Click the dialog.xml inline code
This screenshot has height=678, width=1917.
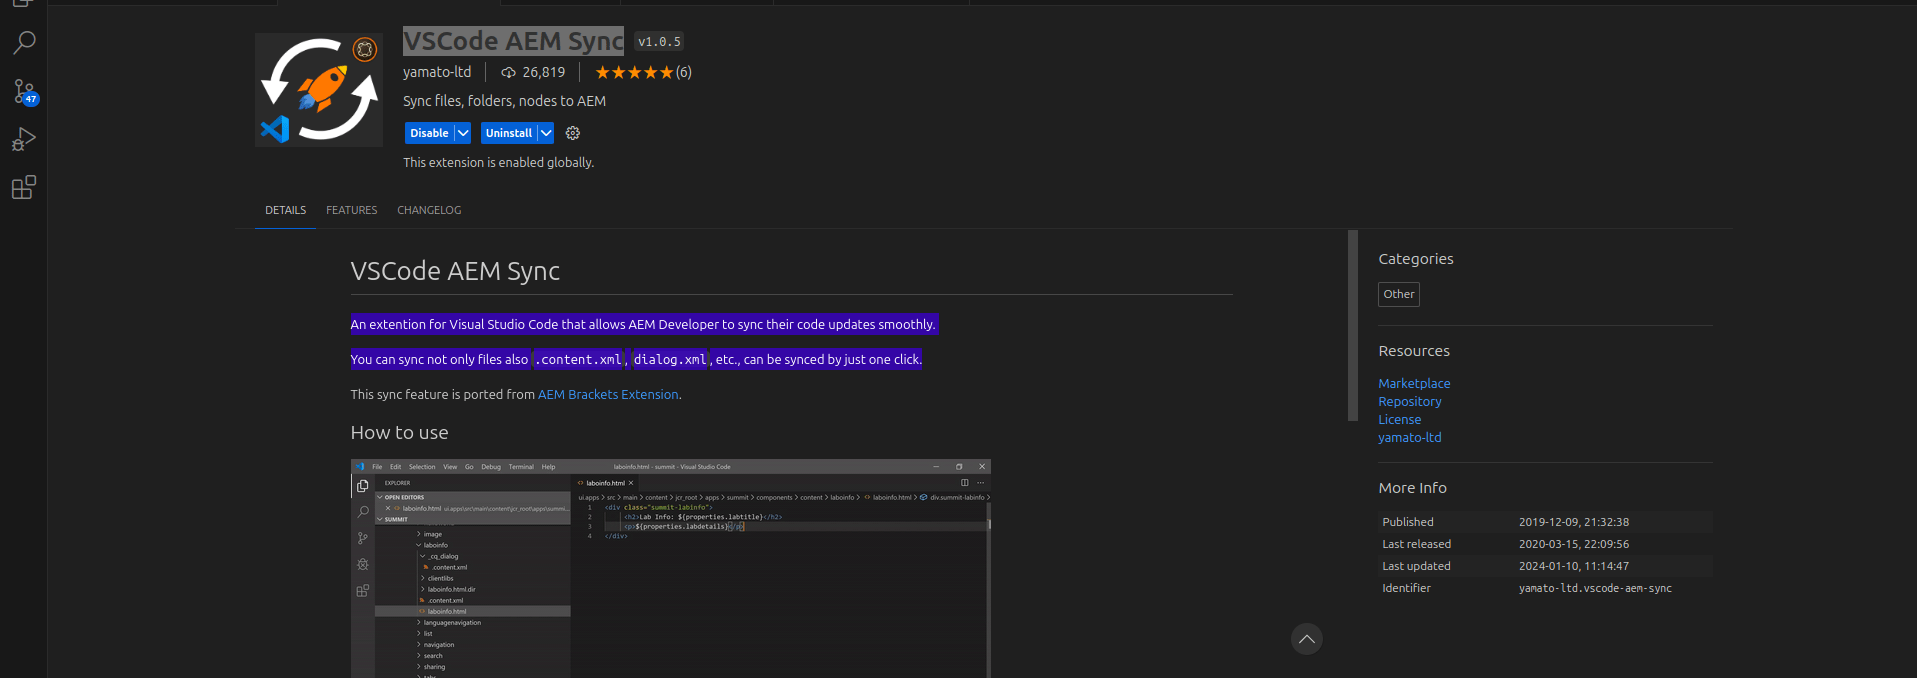[x=670, y=359]
